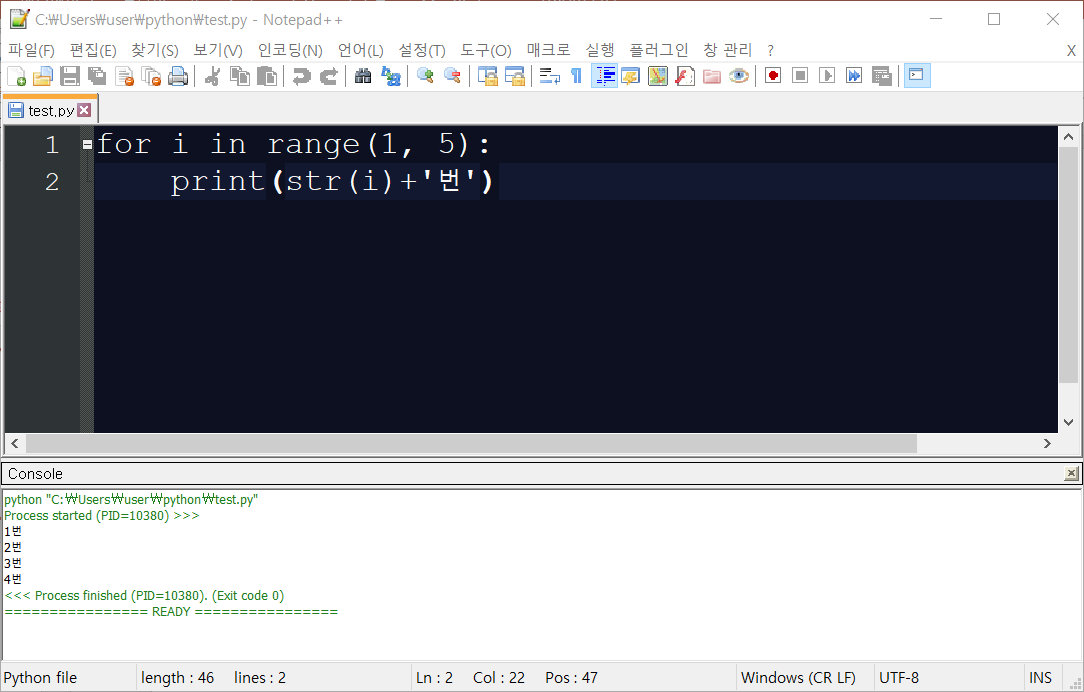Image resolution: width=1084 pixels, height=692 pixels.
Task: Print the document via printer icon
Action: 178,76
